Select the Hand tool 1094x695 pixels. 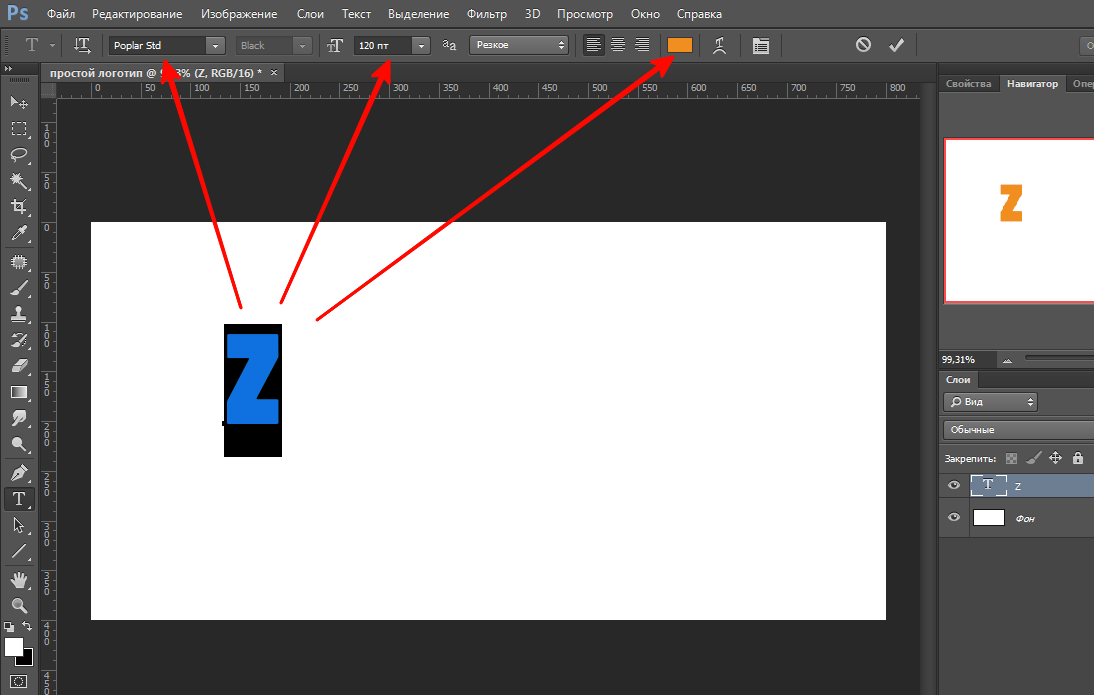(19, 580)
